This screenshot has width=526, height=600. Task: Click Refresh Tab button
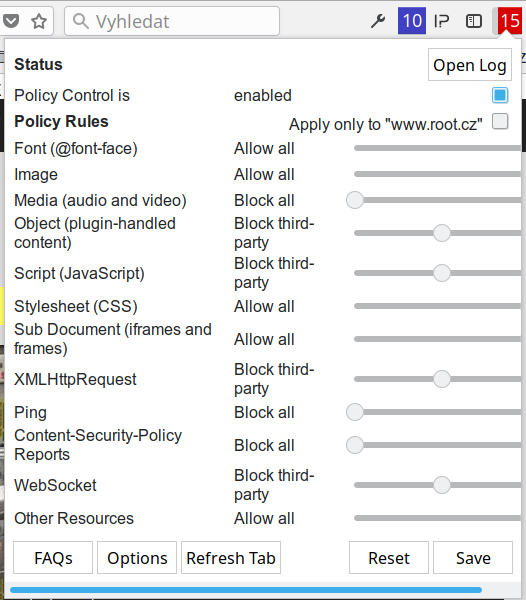pos(231,558)
